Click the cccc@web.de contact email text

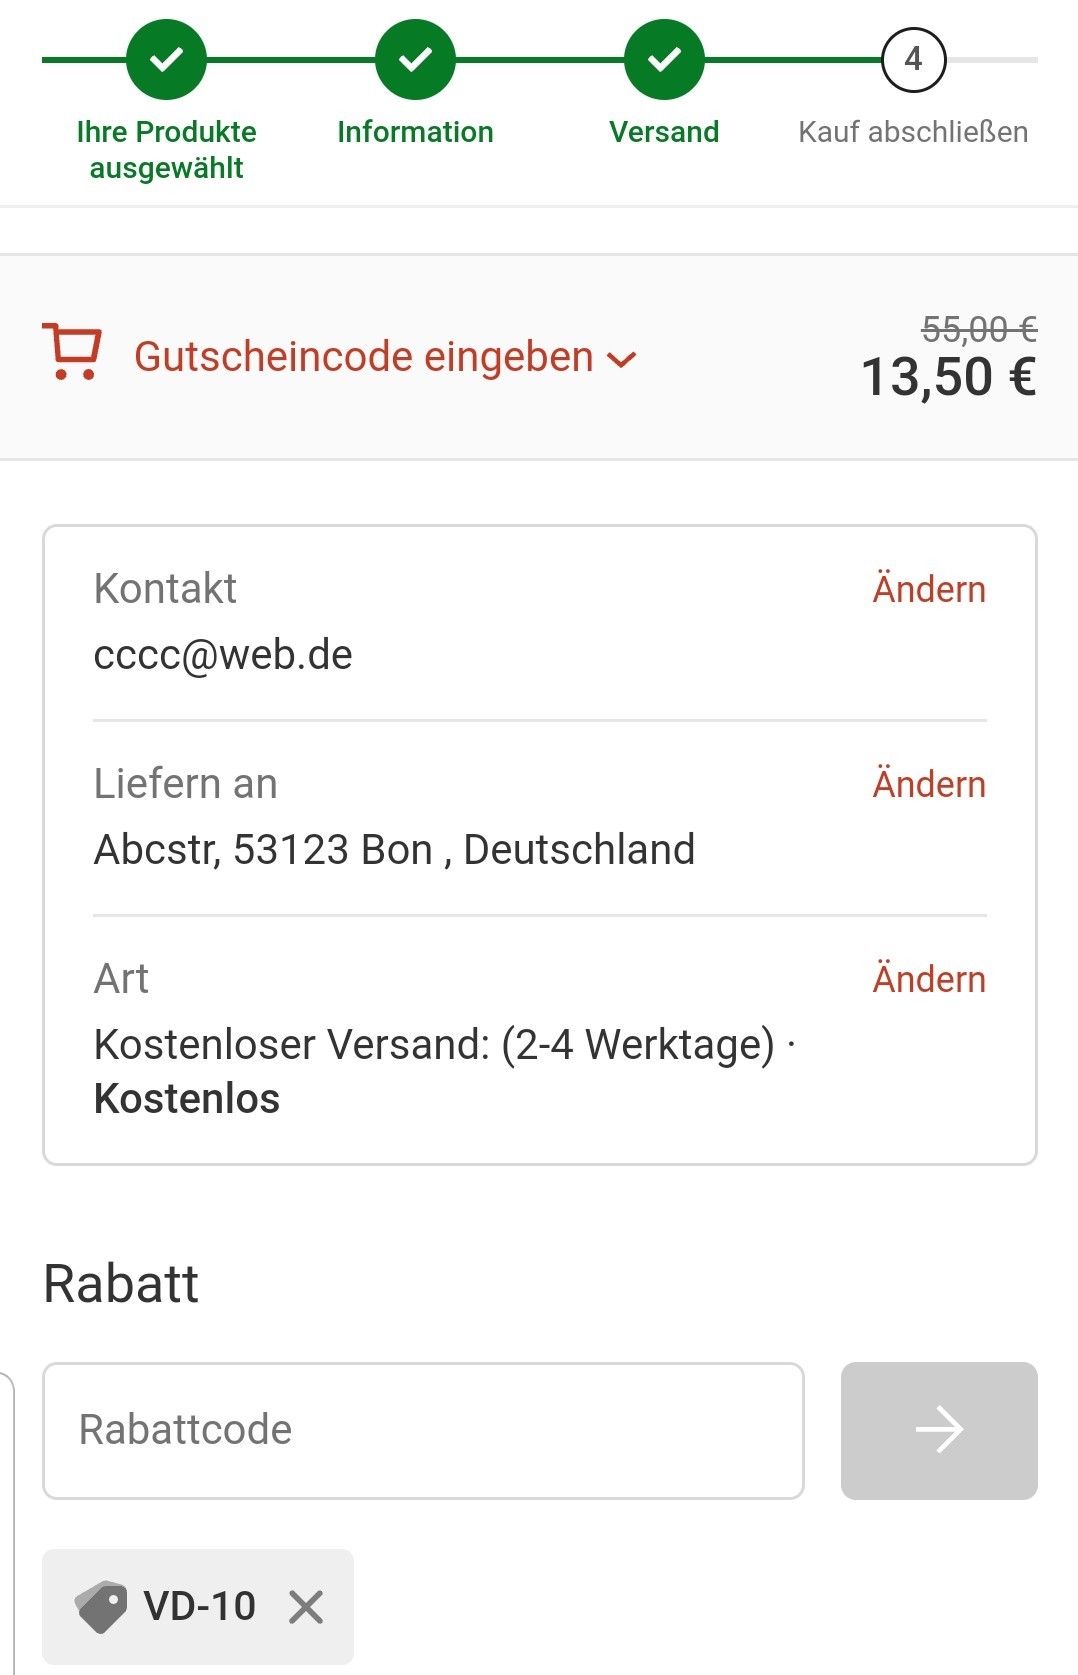click(x=223, y=655)
